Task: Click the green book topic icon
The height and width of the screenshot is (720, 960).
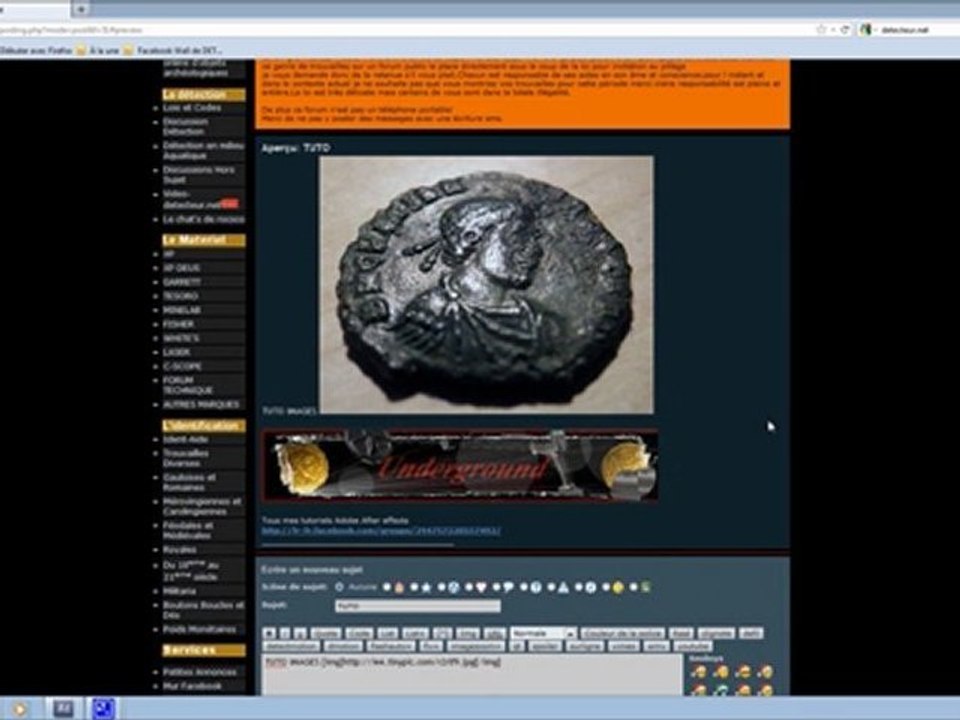Action: (645, 587)
